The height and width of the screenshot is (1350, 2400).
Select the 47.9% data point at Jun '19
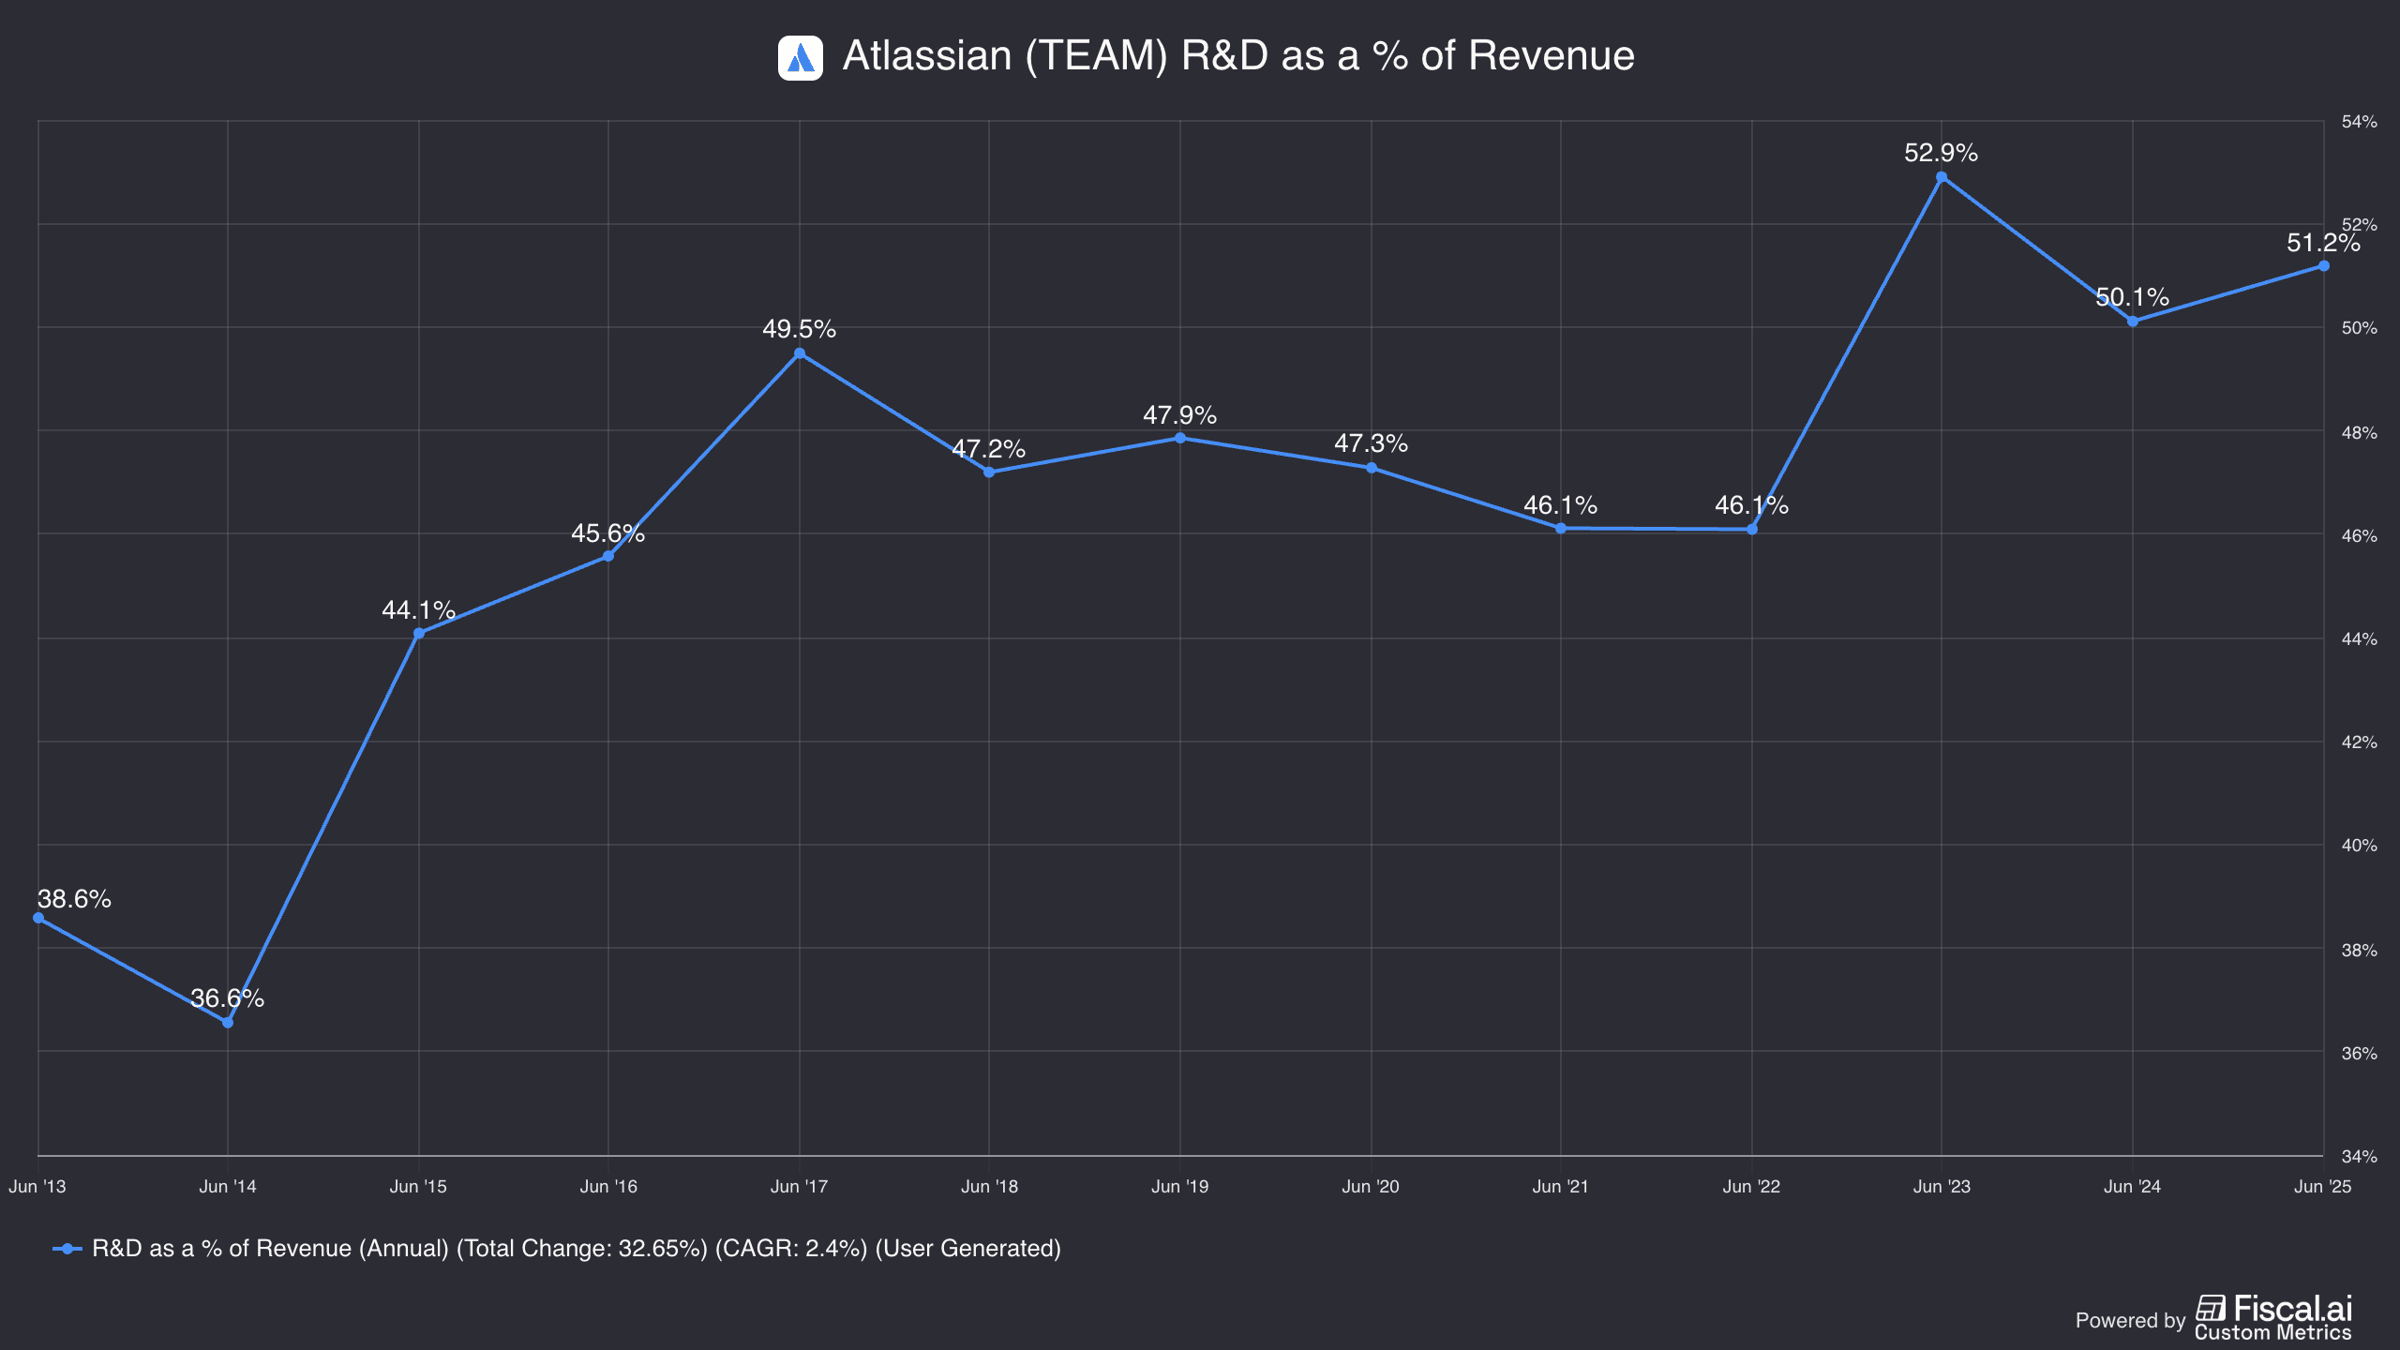click(1180, 438)
